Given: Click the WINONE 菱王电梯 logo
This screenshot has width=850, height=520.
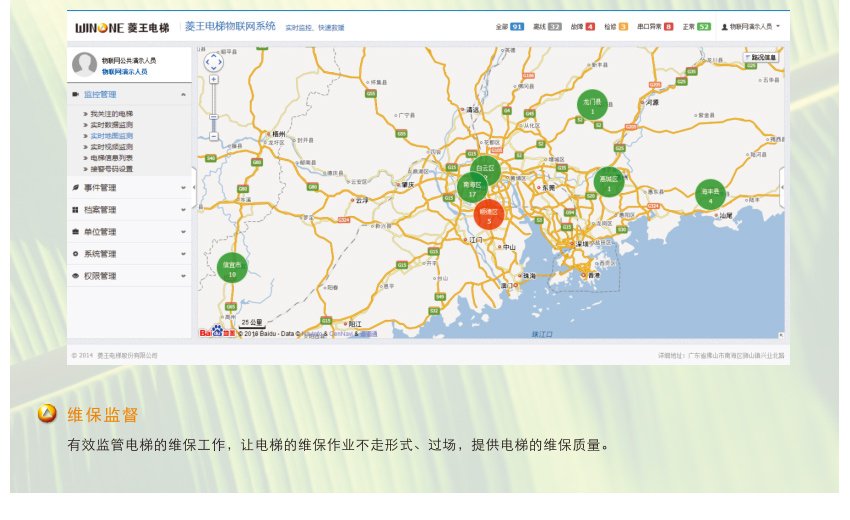Looking at the screenshot, I should point(122,28).
